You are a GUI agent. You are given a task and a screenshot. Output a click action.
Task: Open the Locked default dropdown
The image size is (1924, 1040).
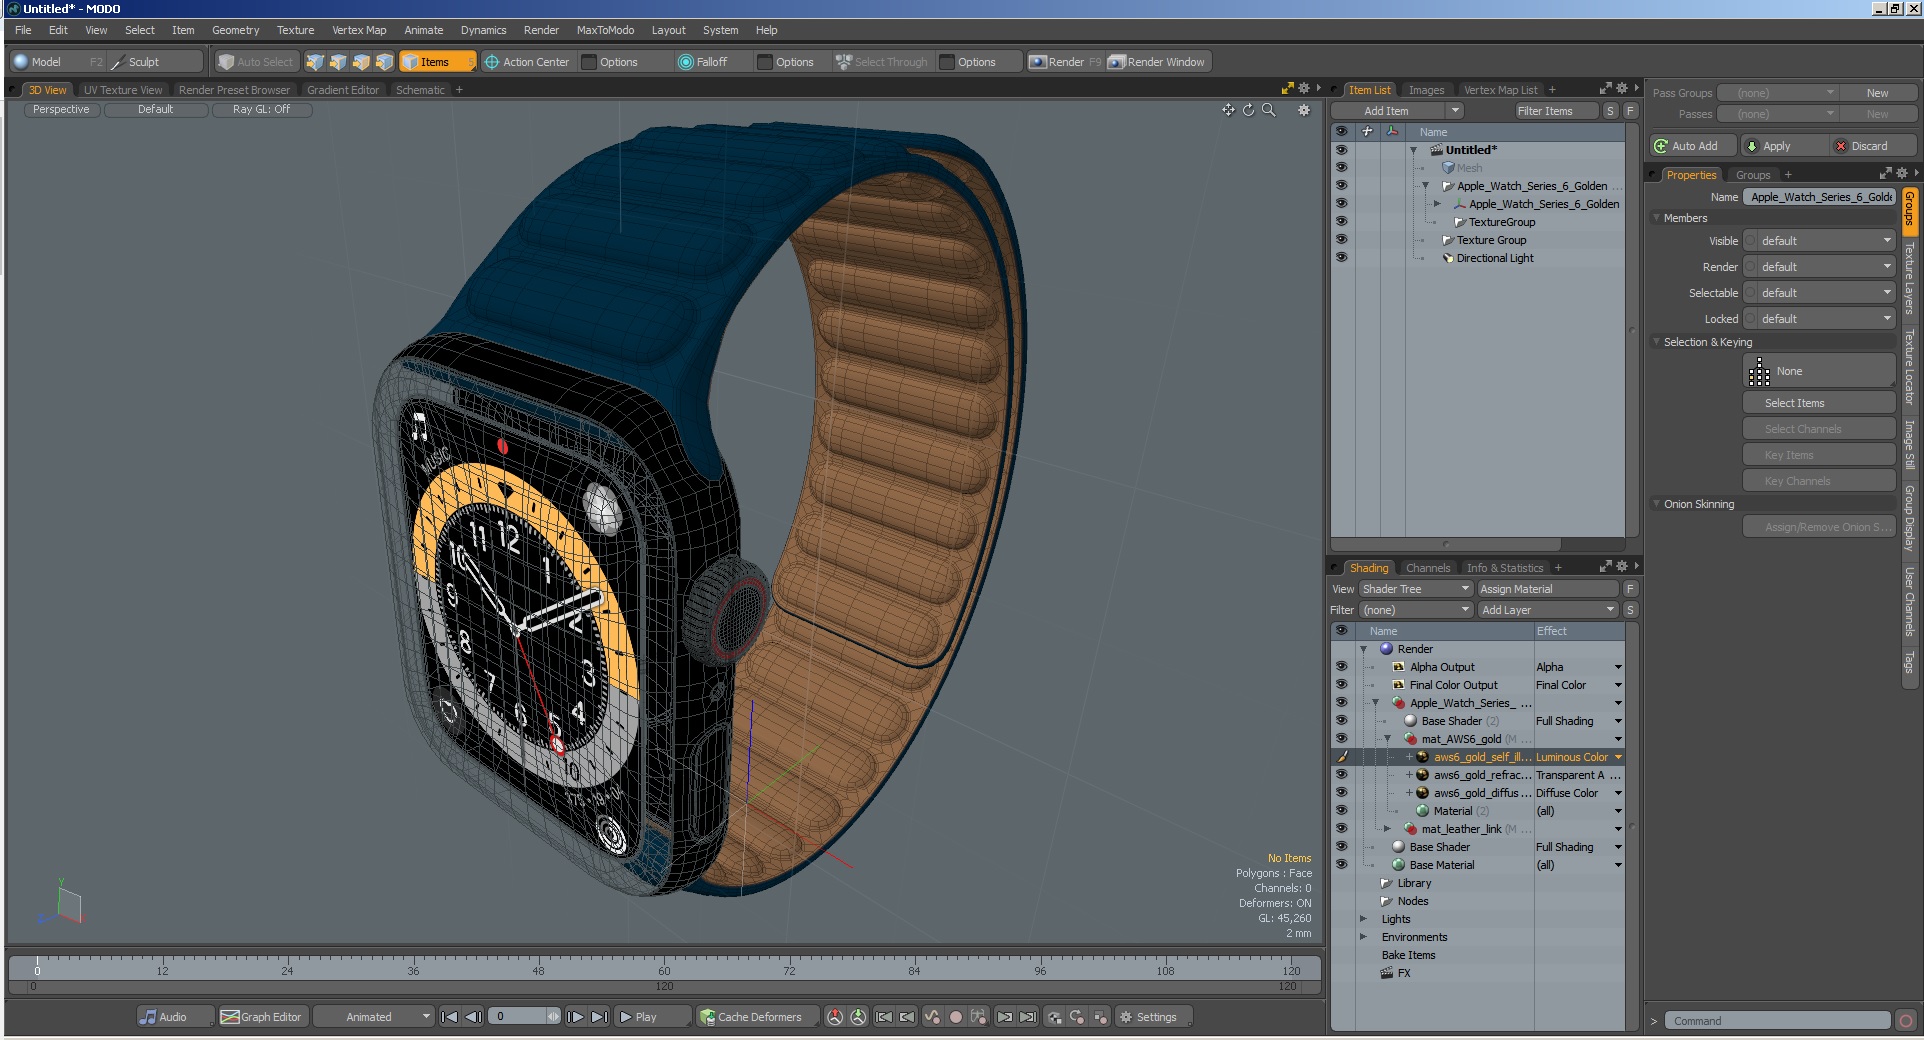click(1820, 319)
